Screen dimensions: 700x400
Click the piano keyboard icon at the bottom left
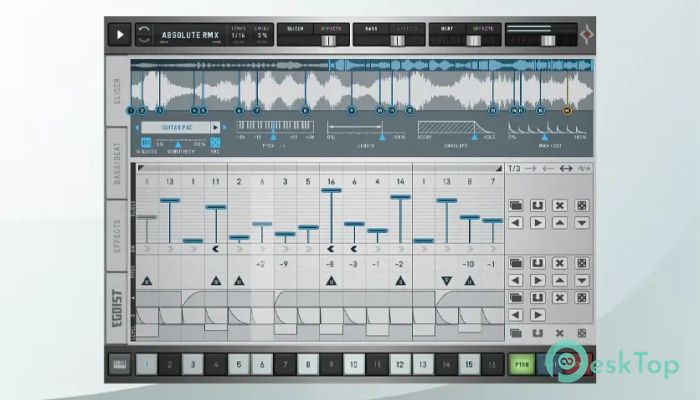click(119, 366)
